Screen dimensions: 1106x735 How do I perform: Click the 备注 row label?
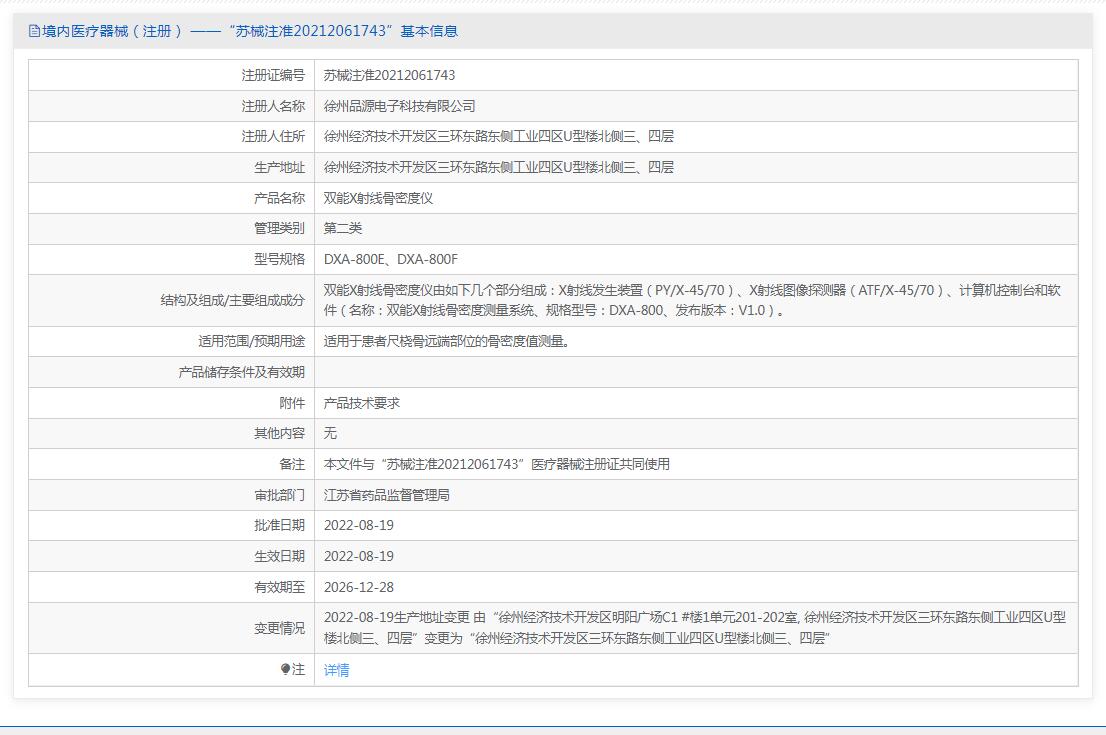tap(292, 464)
